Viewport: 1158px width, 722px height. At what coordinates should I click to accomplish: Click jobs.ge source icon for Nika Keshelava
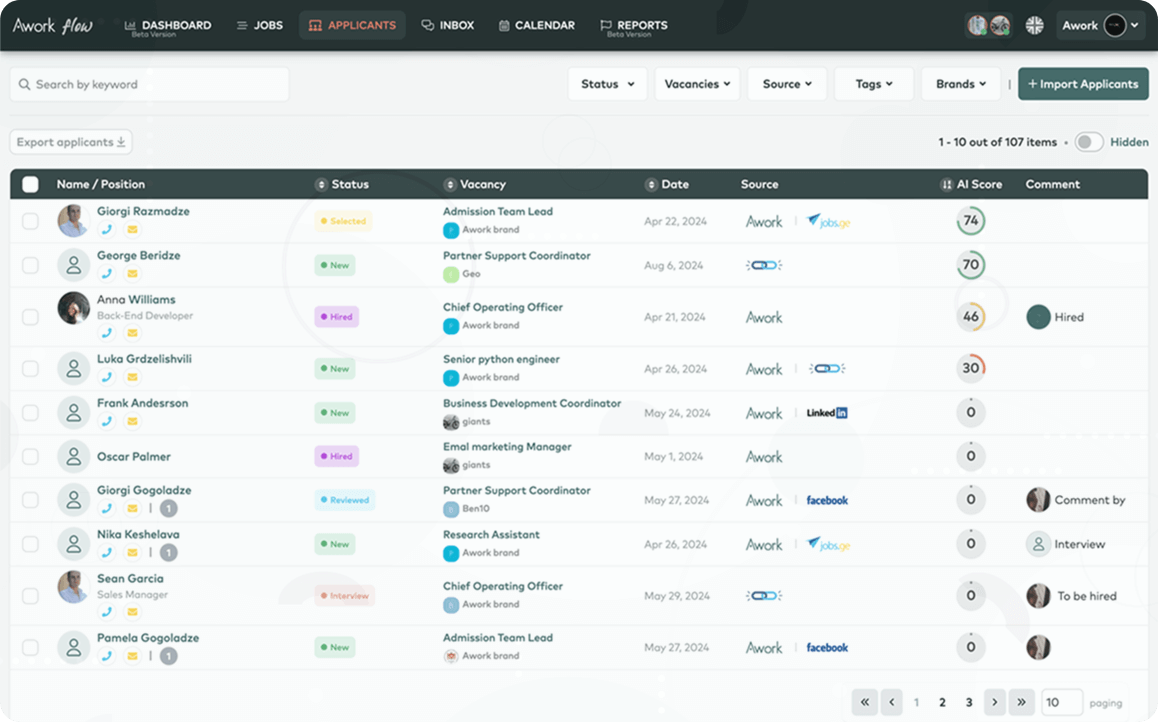pyautogui.click(x=828, y=544)
